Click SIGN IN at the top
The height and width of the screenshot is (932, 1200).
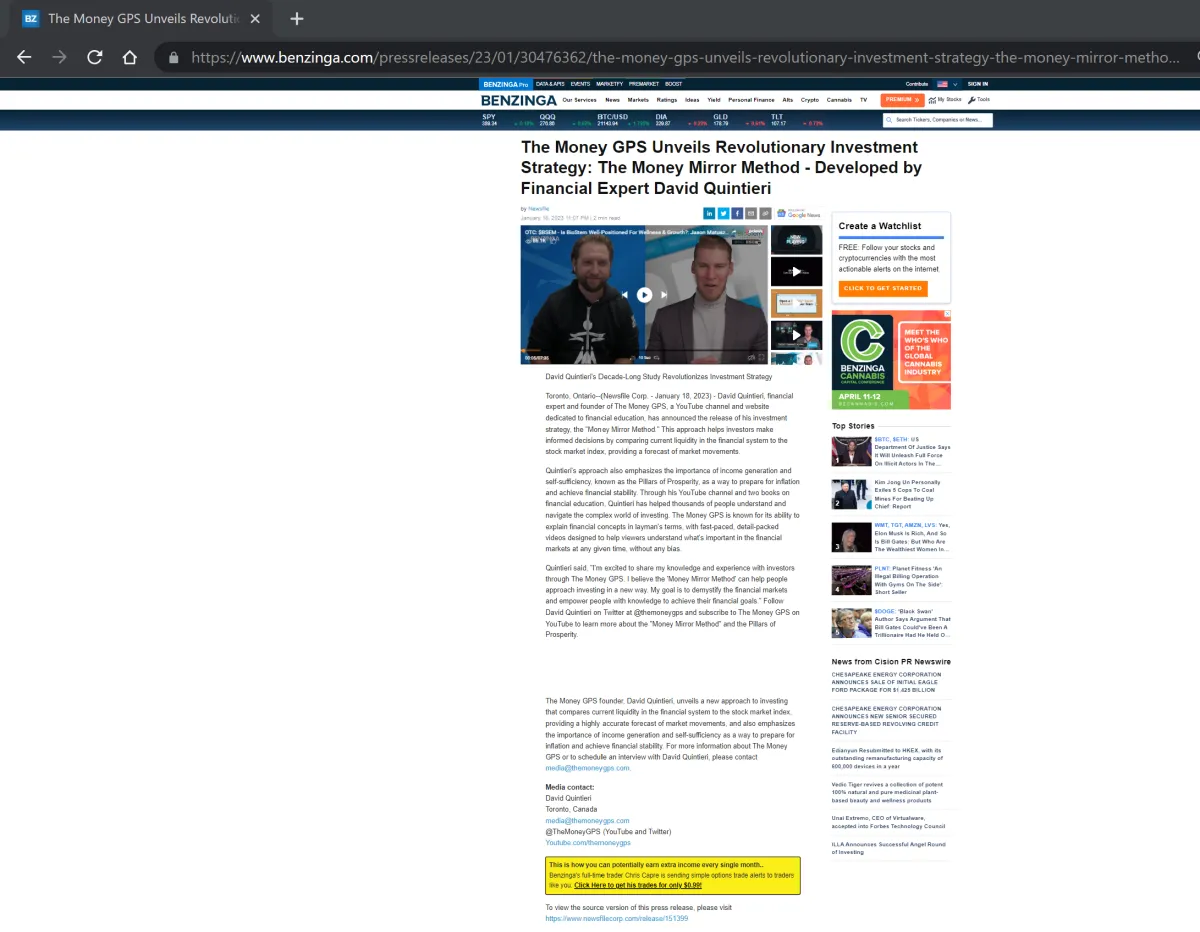(978, 84)
